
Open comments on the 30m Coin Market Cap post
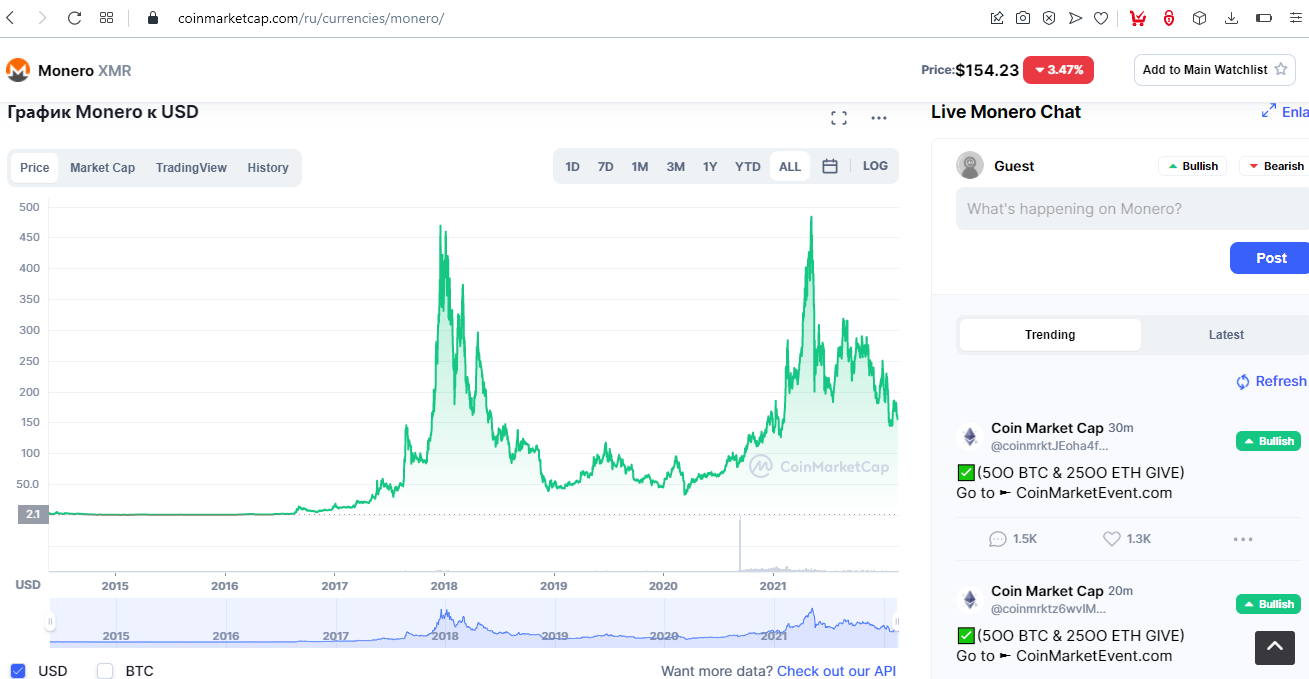point(1013,539)
